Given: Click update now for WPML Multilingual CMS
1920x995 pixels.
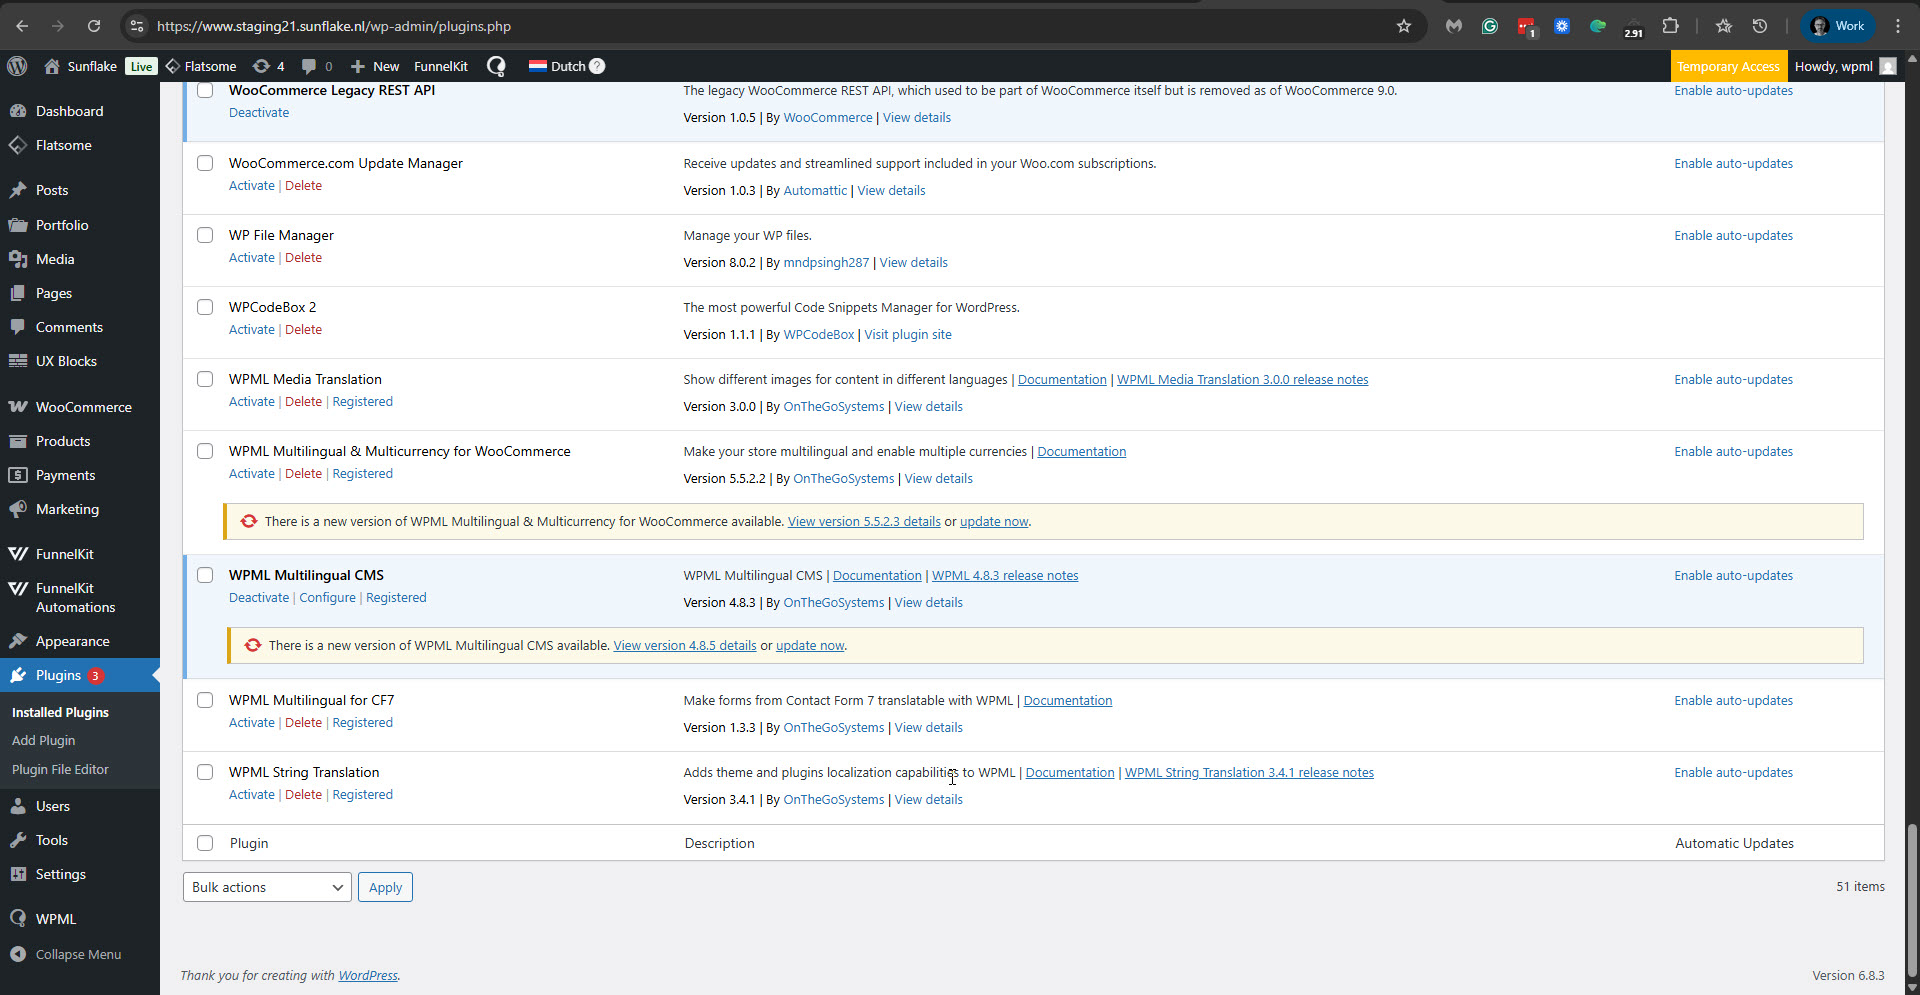Looking at the screenshot, I should coord(809,646).
